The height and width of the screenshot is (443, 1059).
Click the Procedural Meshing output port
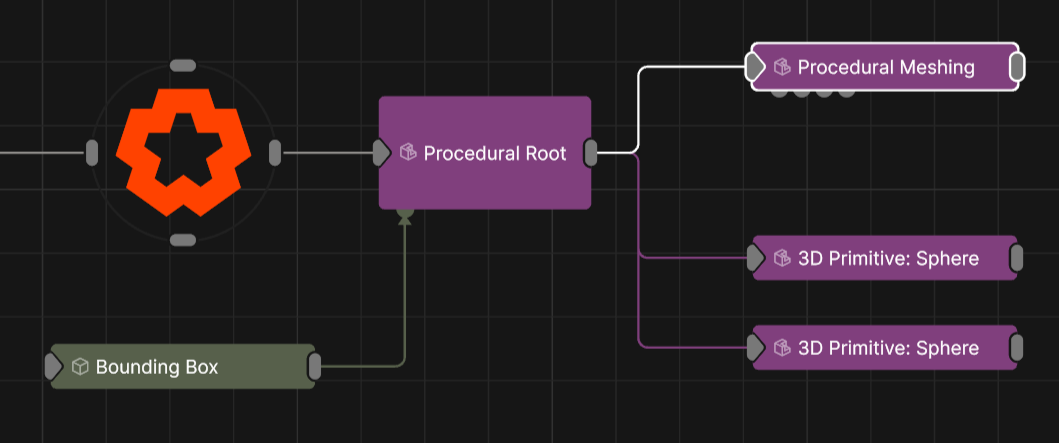(x=1017, y=67)
